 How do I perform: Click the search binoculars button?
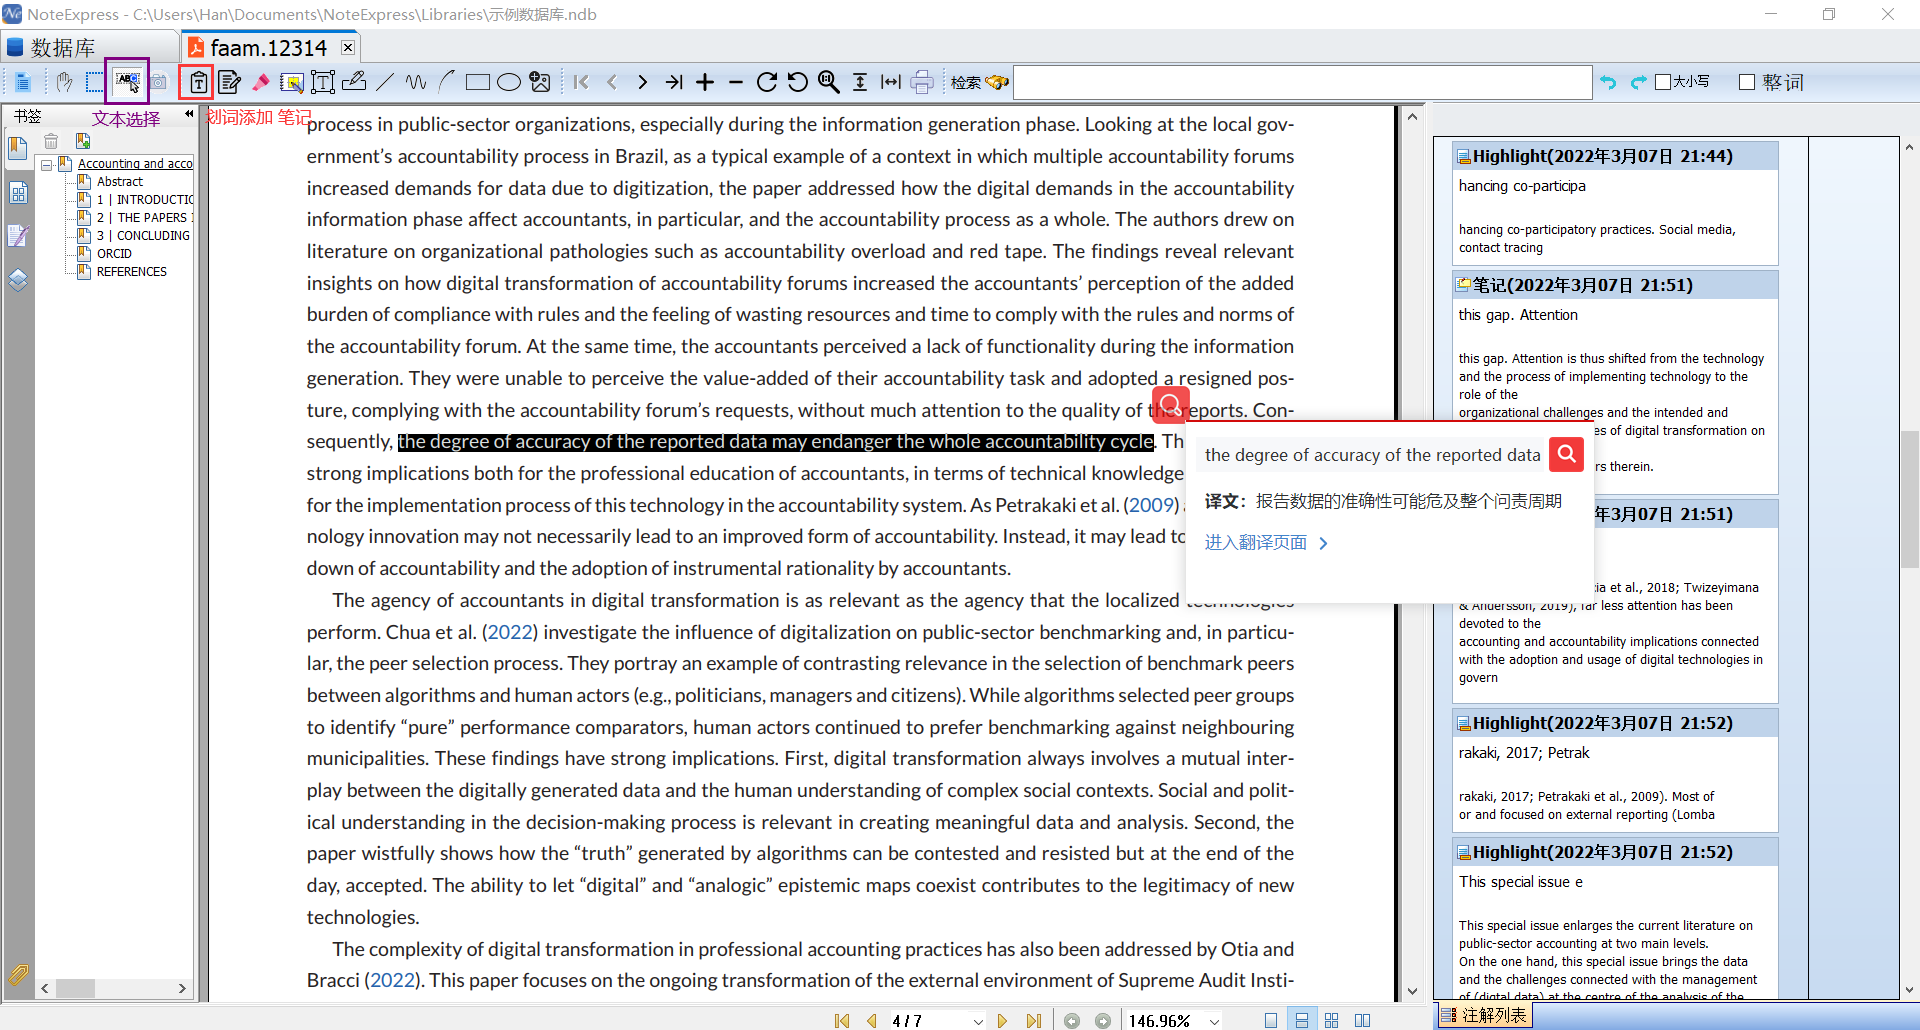point(980,82)
